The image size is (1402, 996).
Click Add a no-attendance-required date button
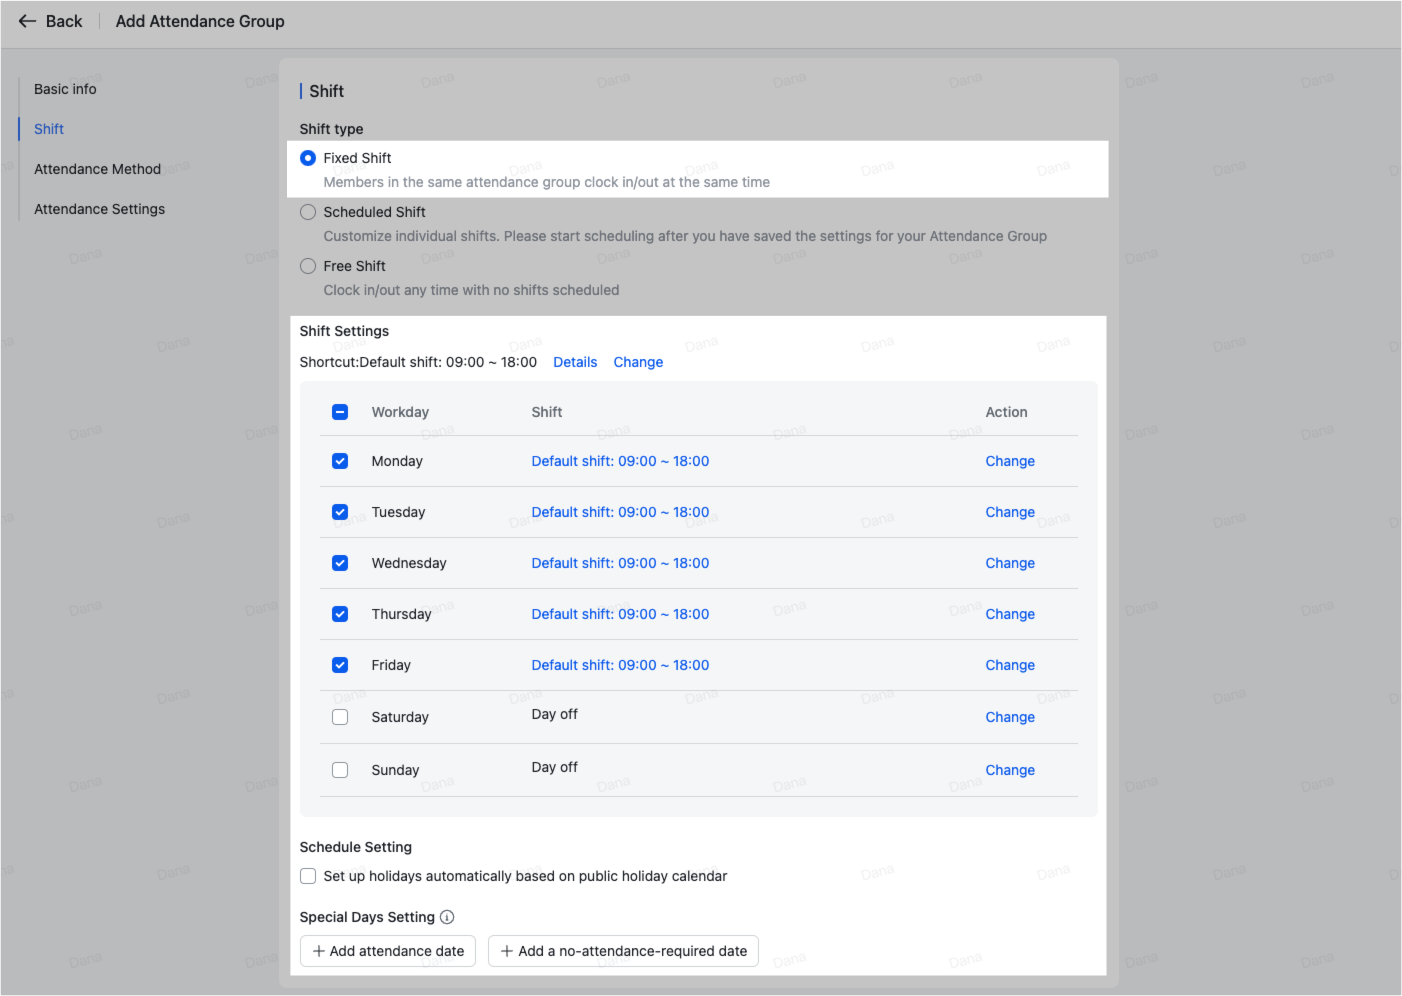(623, 951)
